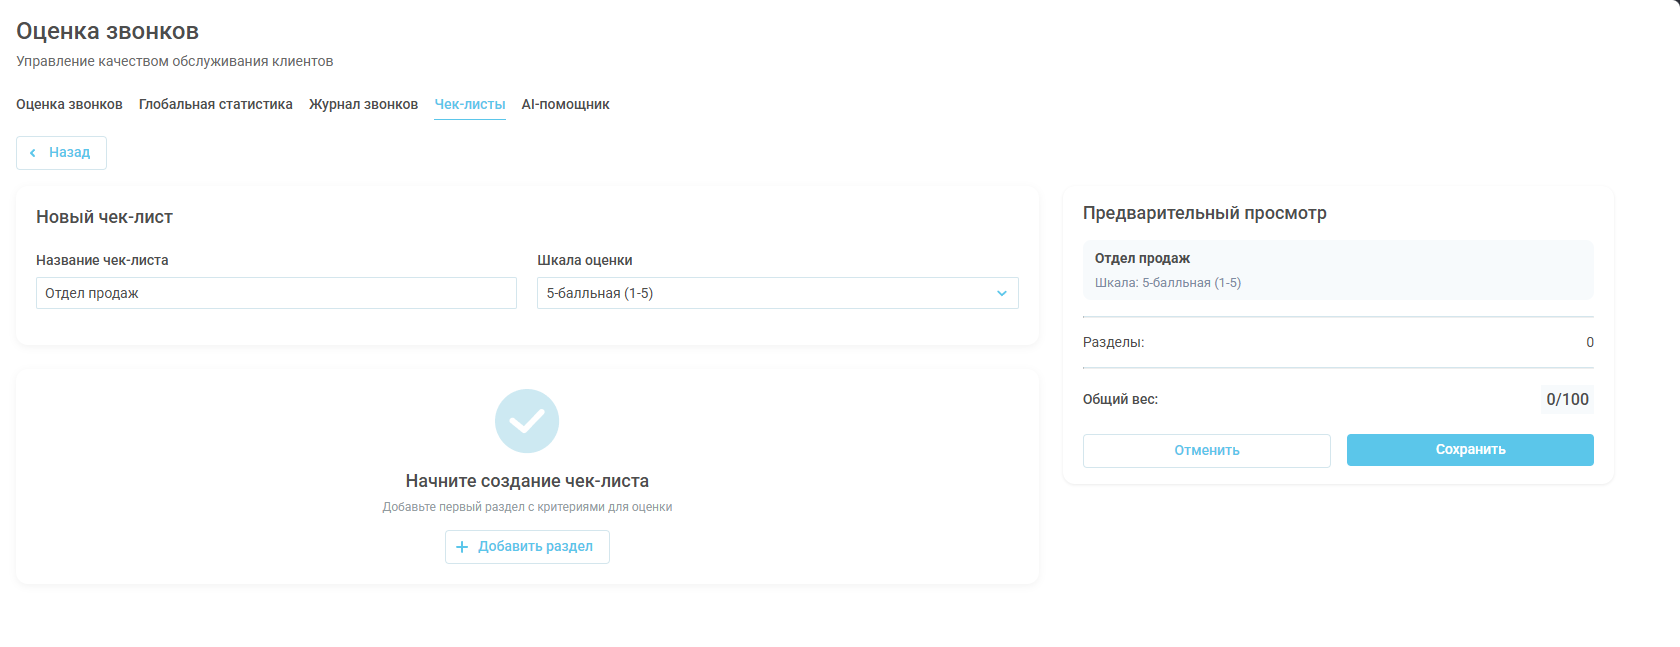This screenshot has height=647, width=1680.
Task: Click the Разделы count value in preview
Action: [x=1589, y=342]
